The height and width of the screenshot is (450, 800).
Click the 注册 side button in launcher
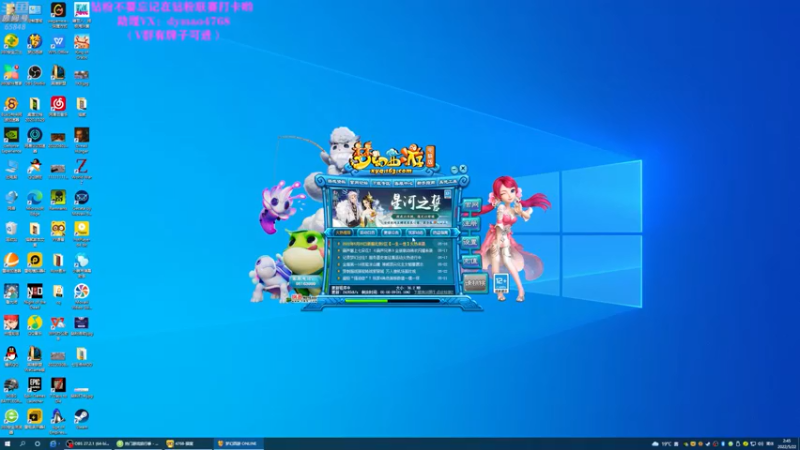470,223
